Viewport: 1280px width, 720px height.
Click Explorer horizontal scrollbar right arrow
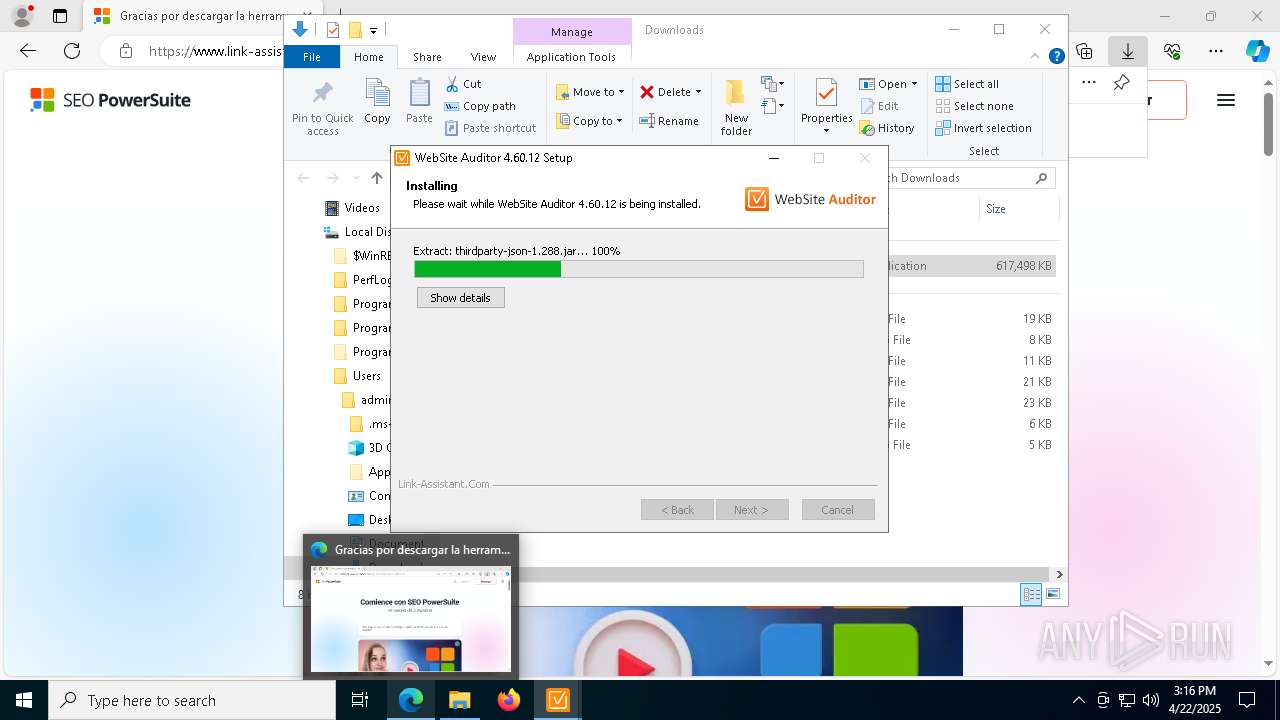(1059, 574)
